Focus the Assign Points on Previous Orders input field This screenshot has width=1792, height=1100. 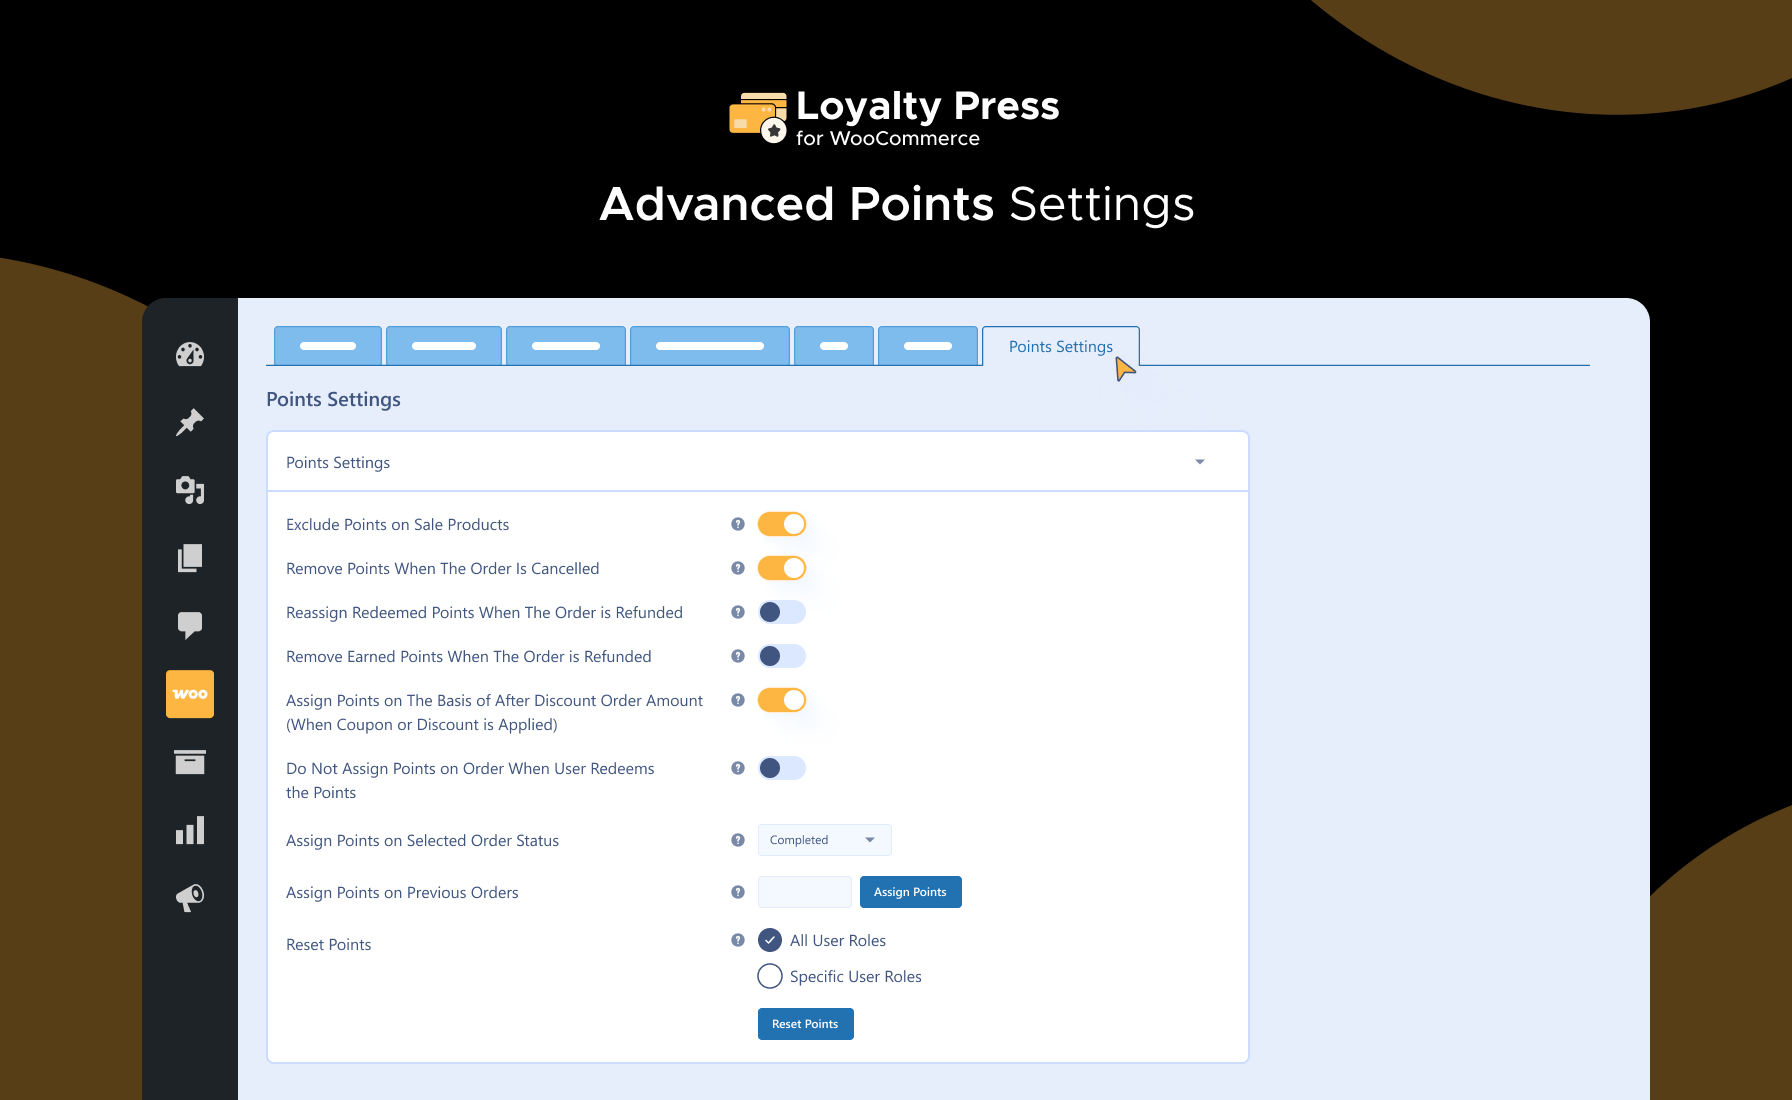click(805, 892)
